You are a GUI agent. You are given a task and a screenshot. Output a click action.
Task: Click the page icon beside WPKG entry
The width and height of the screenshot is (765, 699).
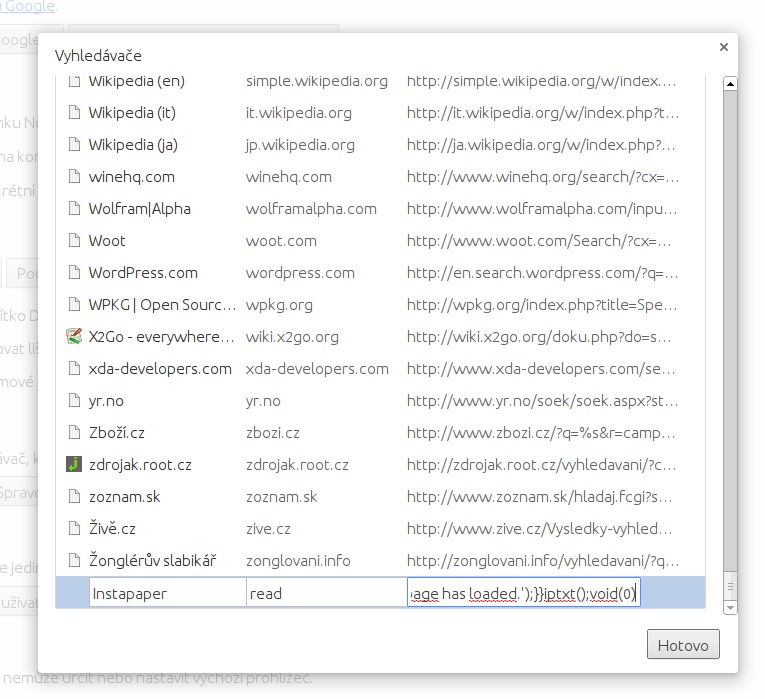click(x=74, y=304)
